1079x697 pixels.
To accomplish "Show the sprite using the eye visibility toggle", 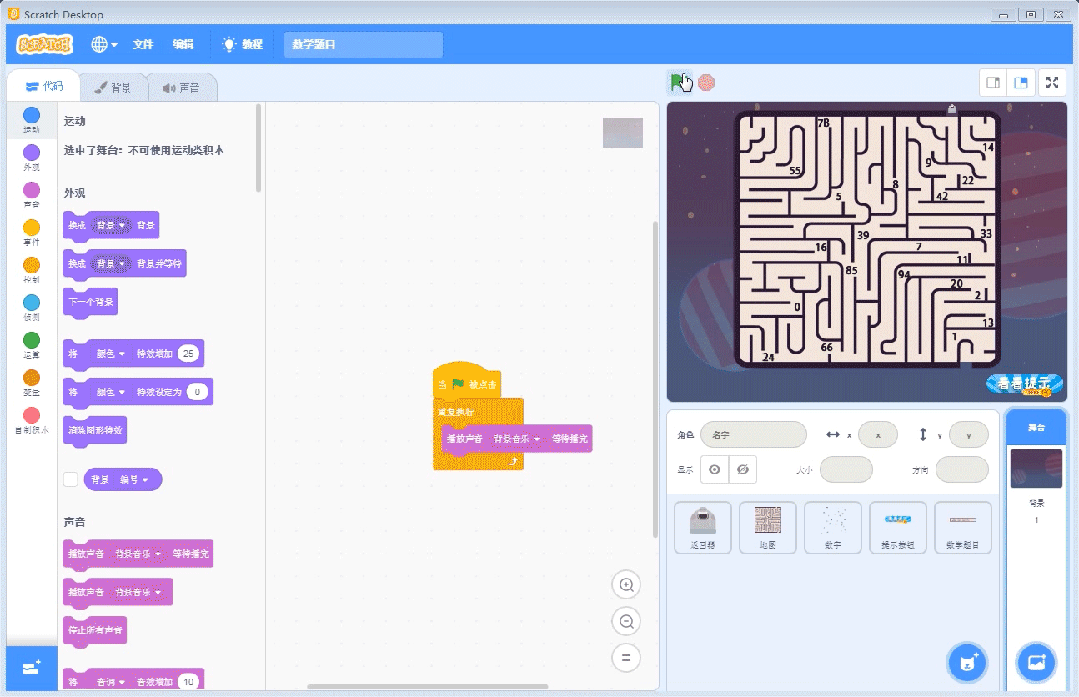I will coord(716,469).
